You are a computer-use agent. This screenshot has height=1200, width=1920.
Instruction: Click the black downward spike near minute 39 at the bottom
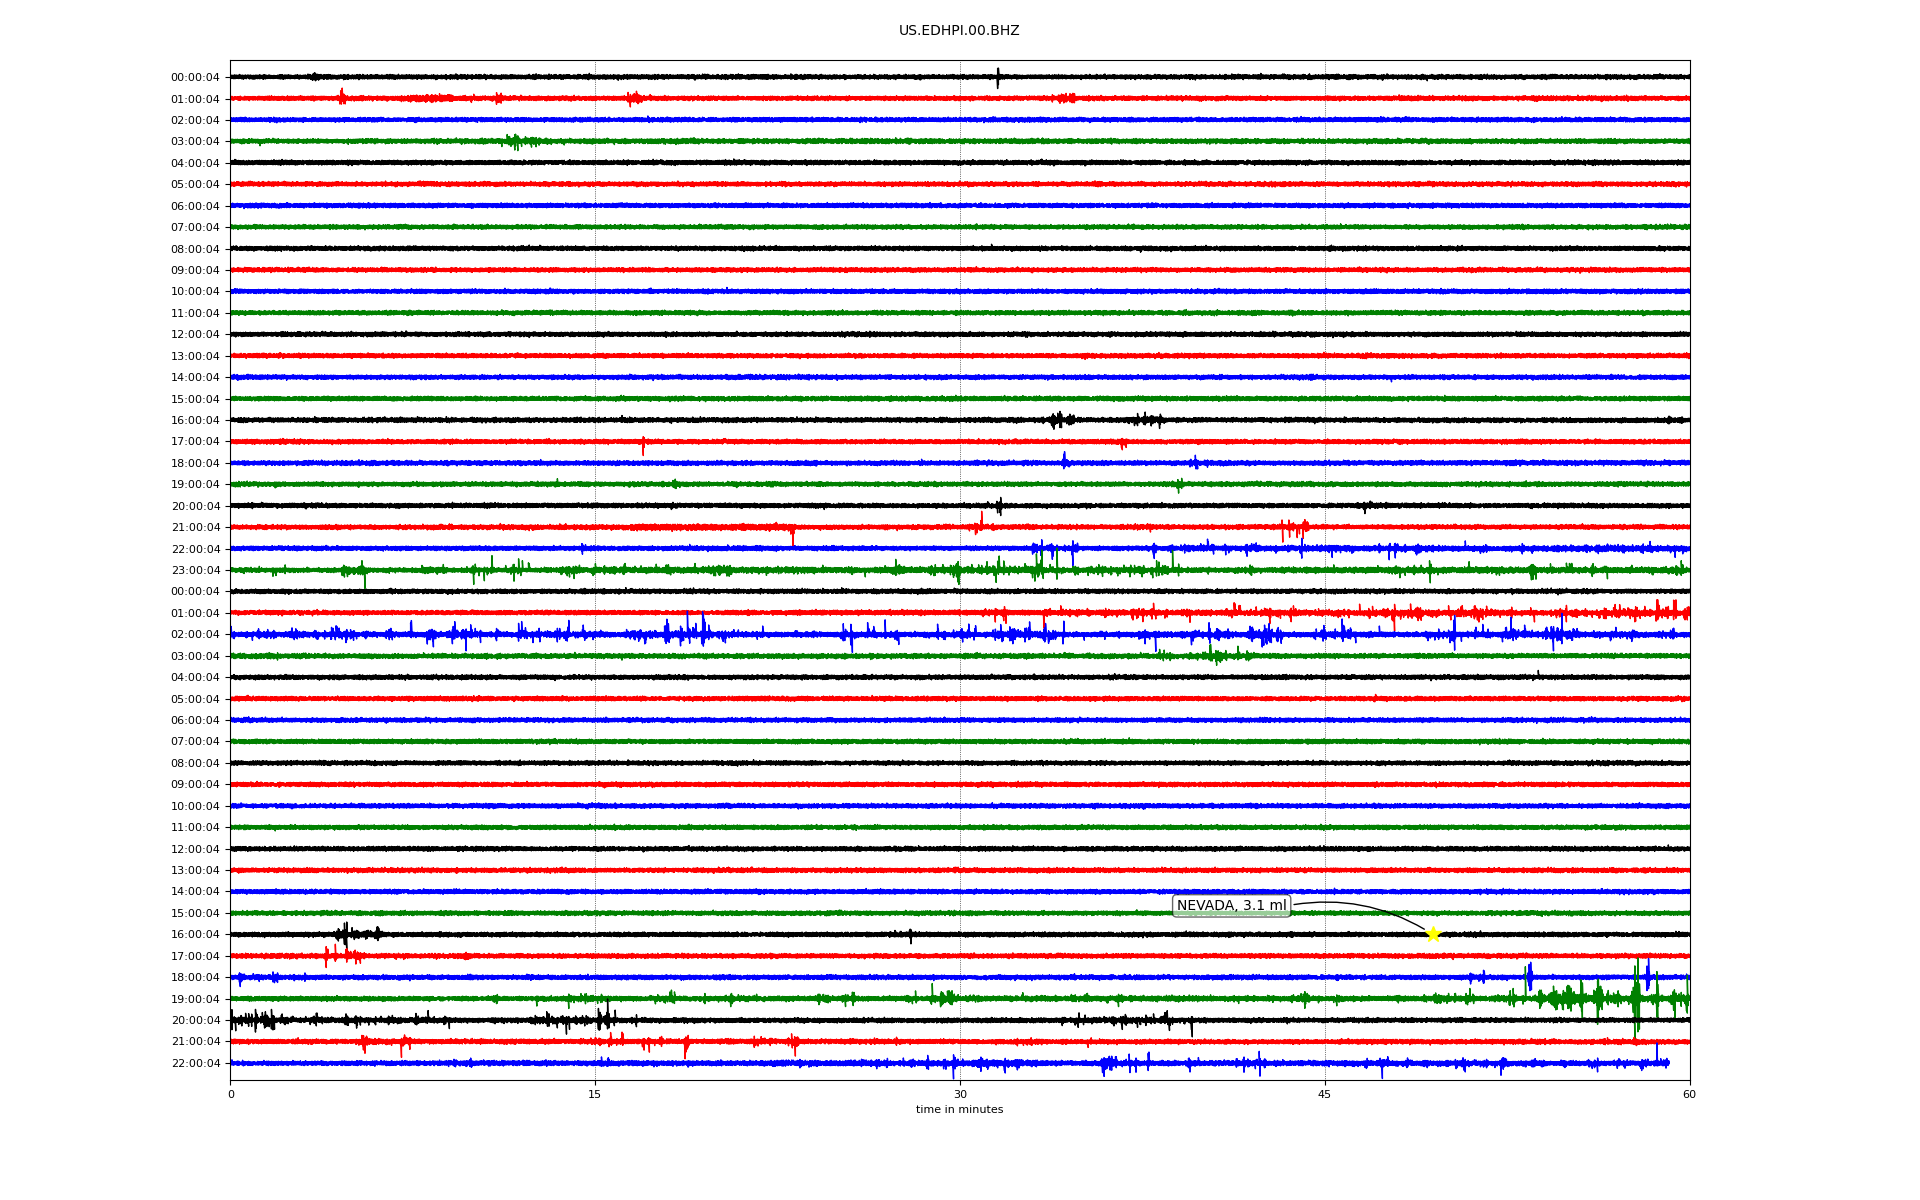tap(1191, 1027)
